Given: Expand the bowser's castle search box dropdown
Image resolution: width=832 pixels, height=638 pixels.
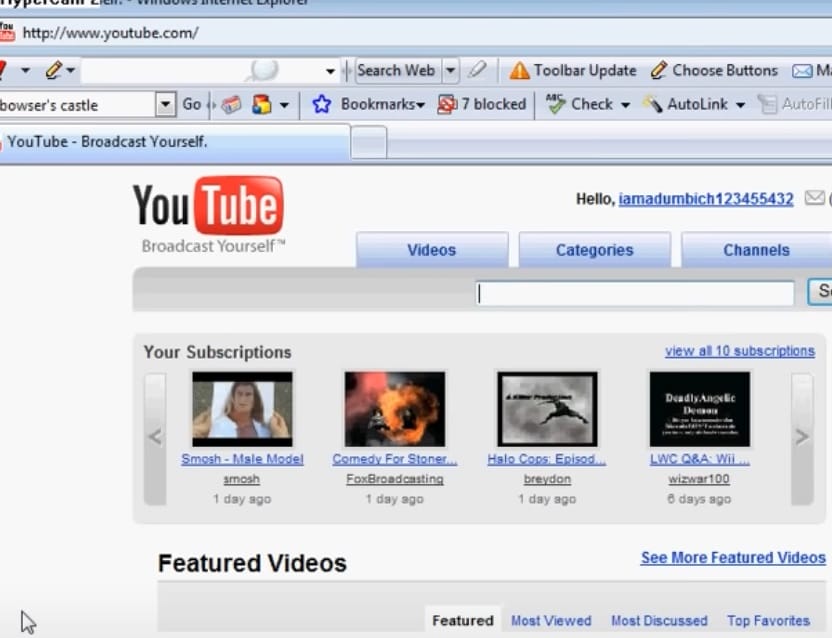Looking at the screenshot, I should point(166,105).
